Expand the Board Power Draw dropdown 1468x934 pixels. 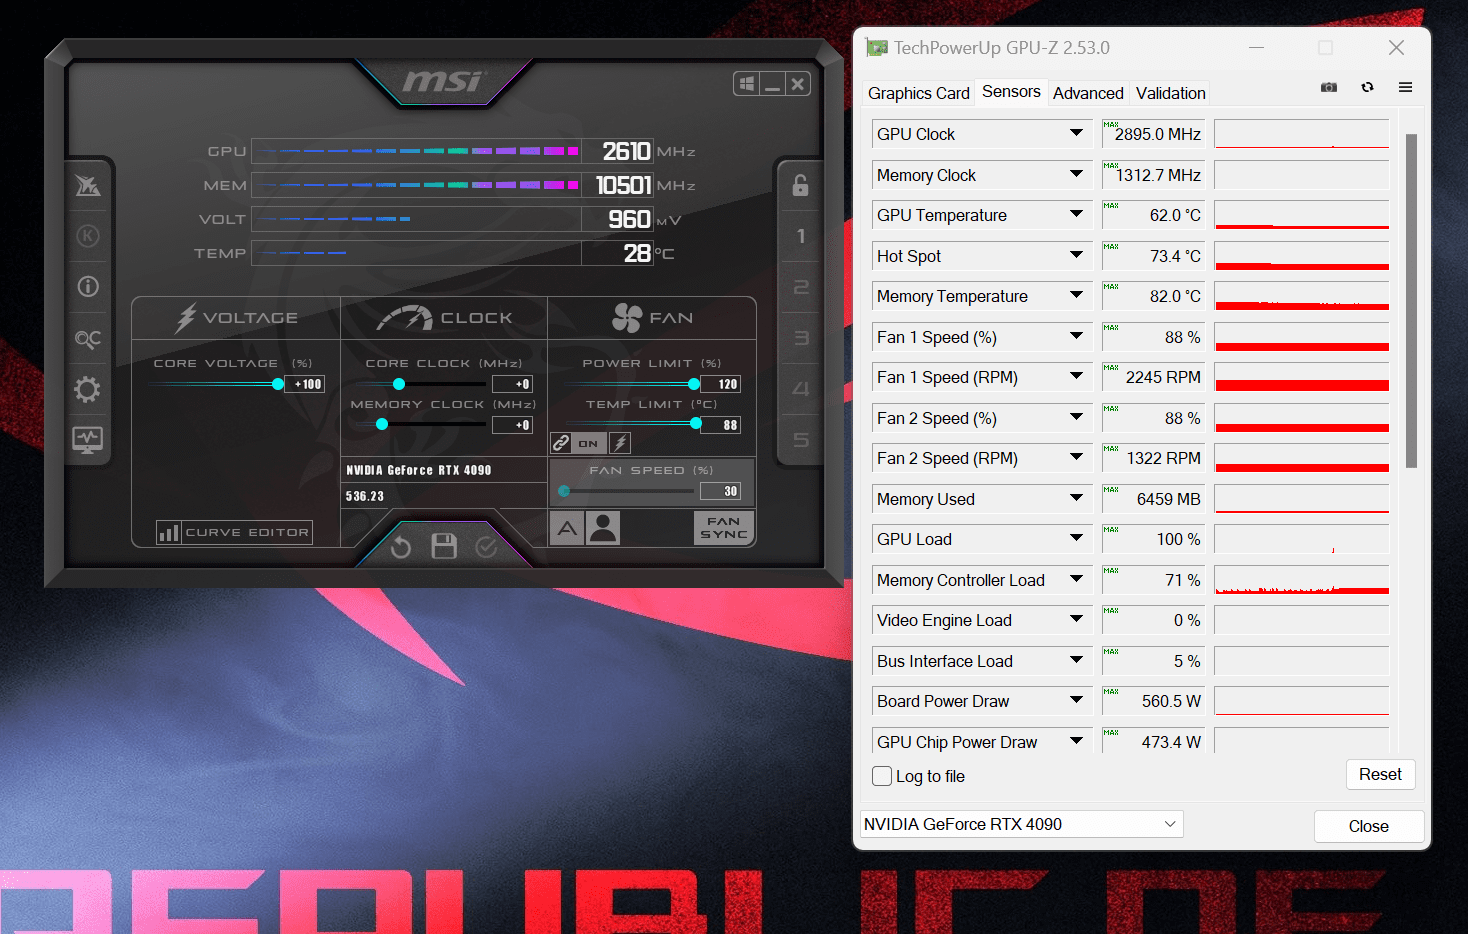pos(1076,700)
